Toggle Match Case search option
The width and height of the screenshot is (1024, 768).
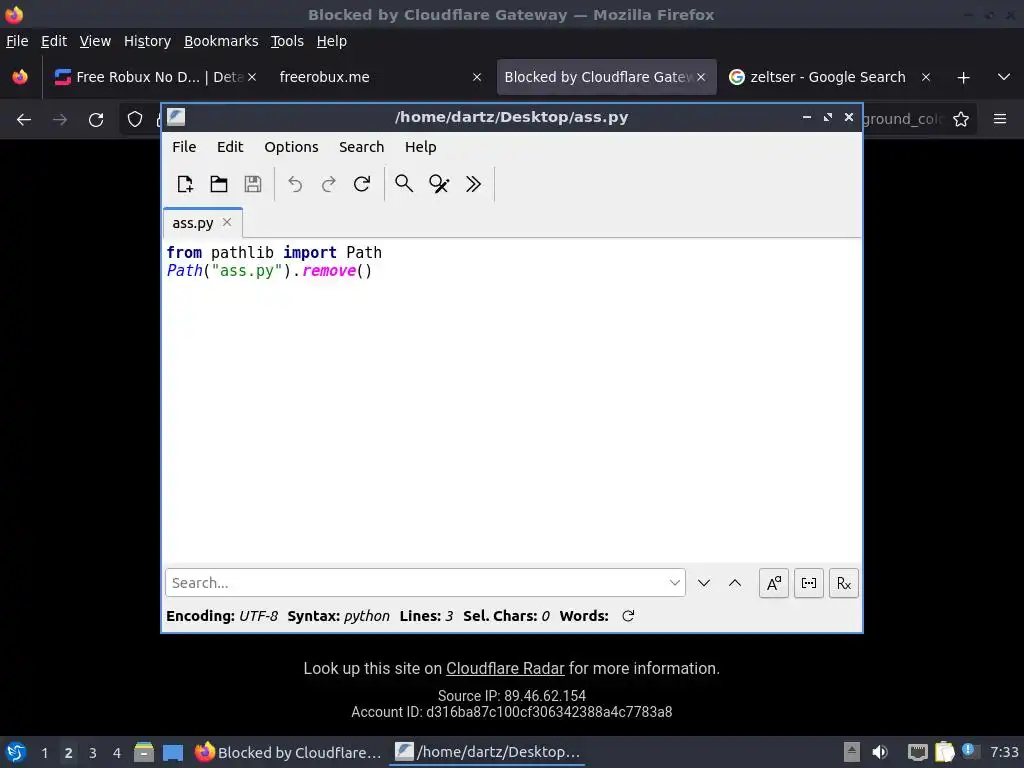774,583
